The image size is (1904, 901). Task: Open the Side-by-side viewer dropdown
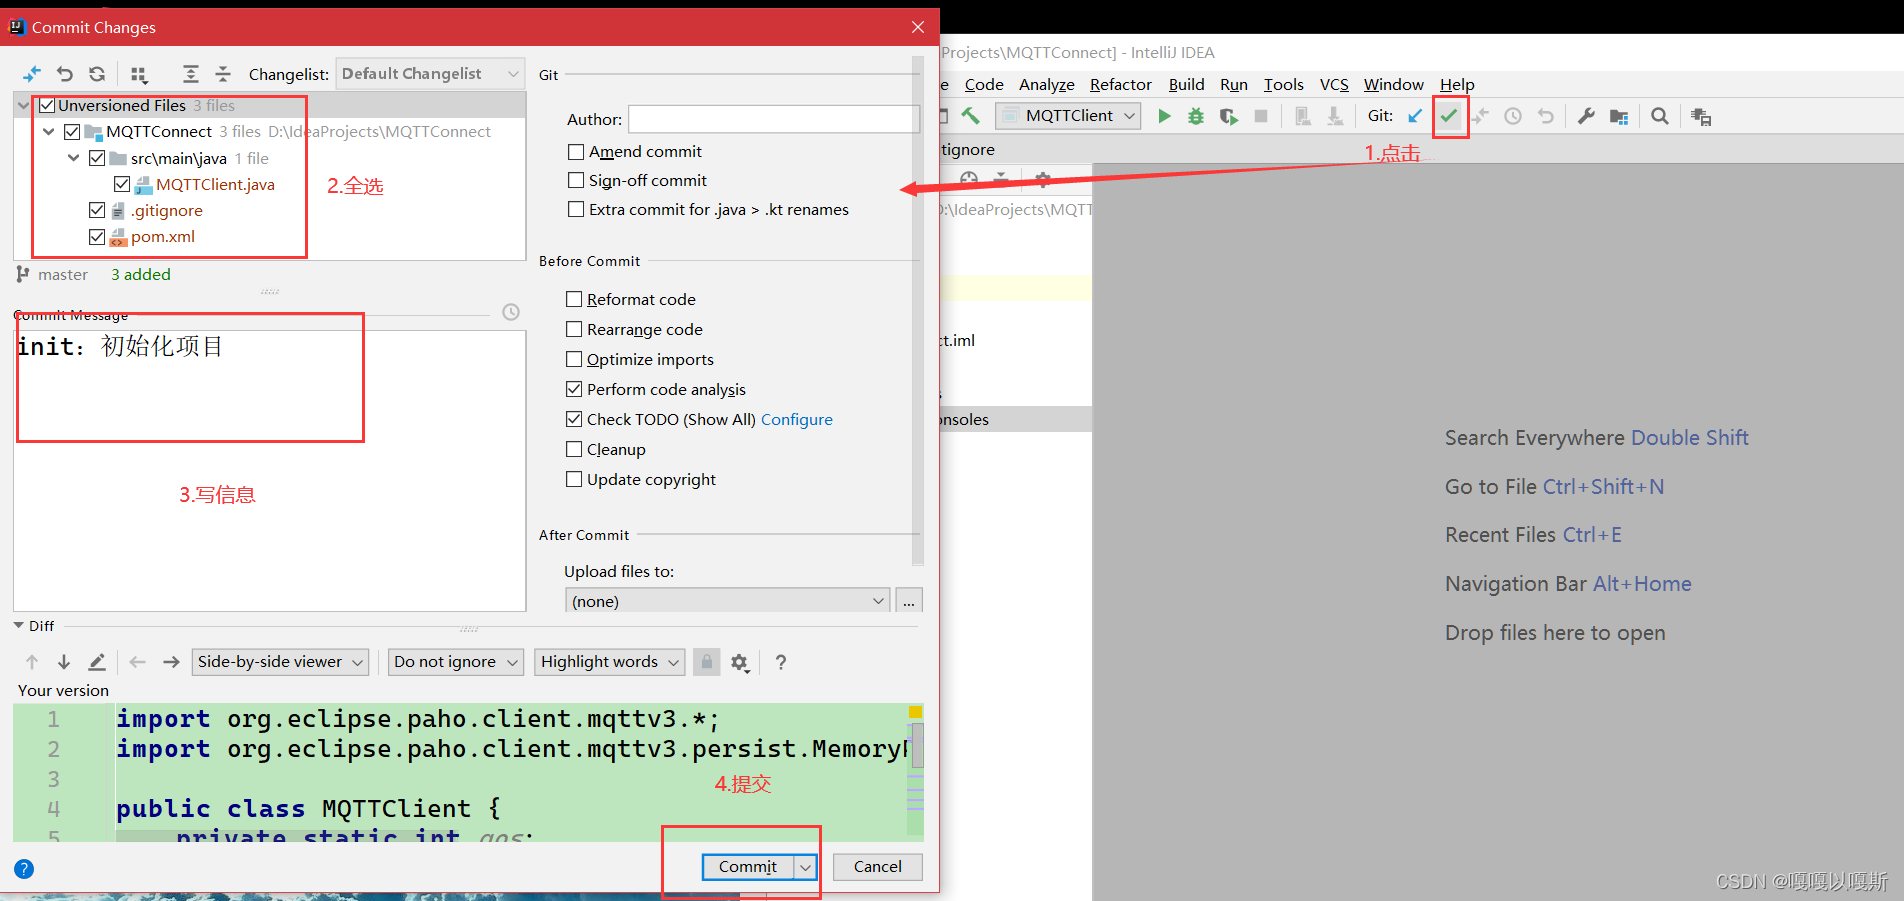coord(280,662)
